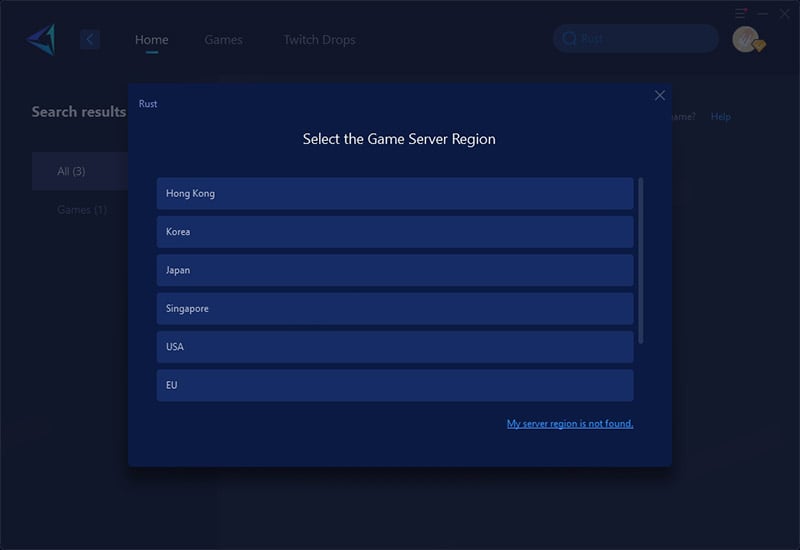Go back using the back arrow
This screenshot has width=800, height=550.
point(90,39)
